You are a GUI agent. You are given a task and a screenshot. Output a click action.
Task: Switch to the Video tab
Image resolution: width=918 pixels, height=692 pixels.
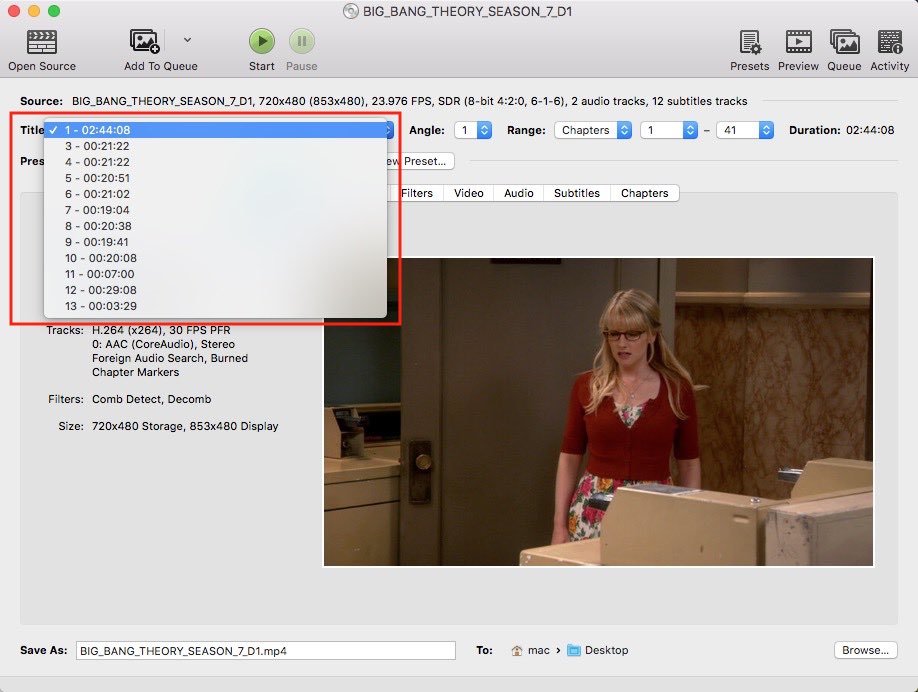[468, 193]
